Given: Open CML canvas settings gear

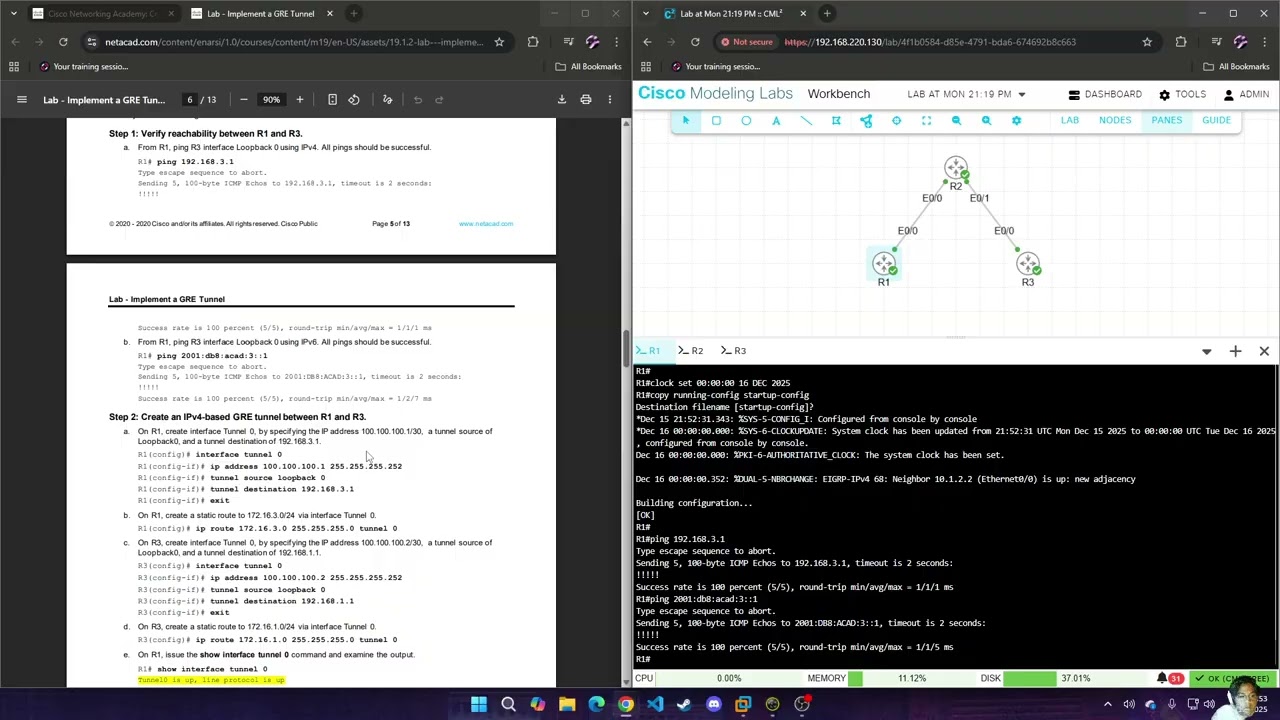Looking at the screenshot, I should pyautogui.click(x=1016, y=120).
